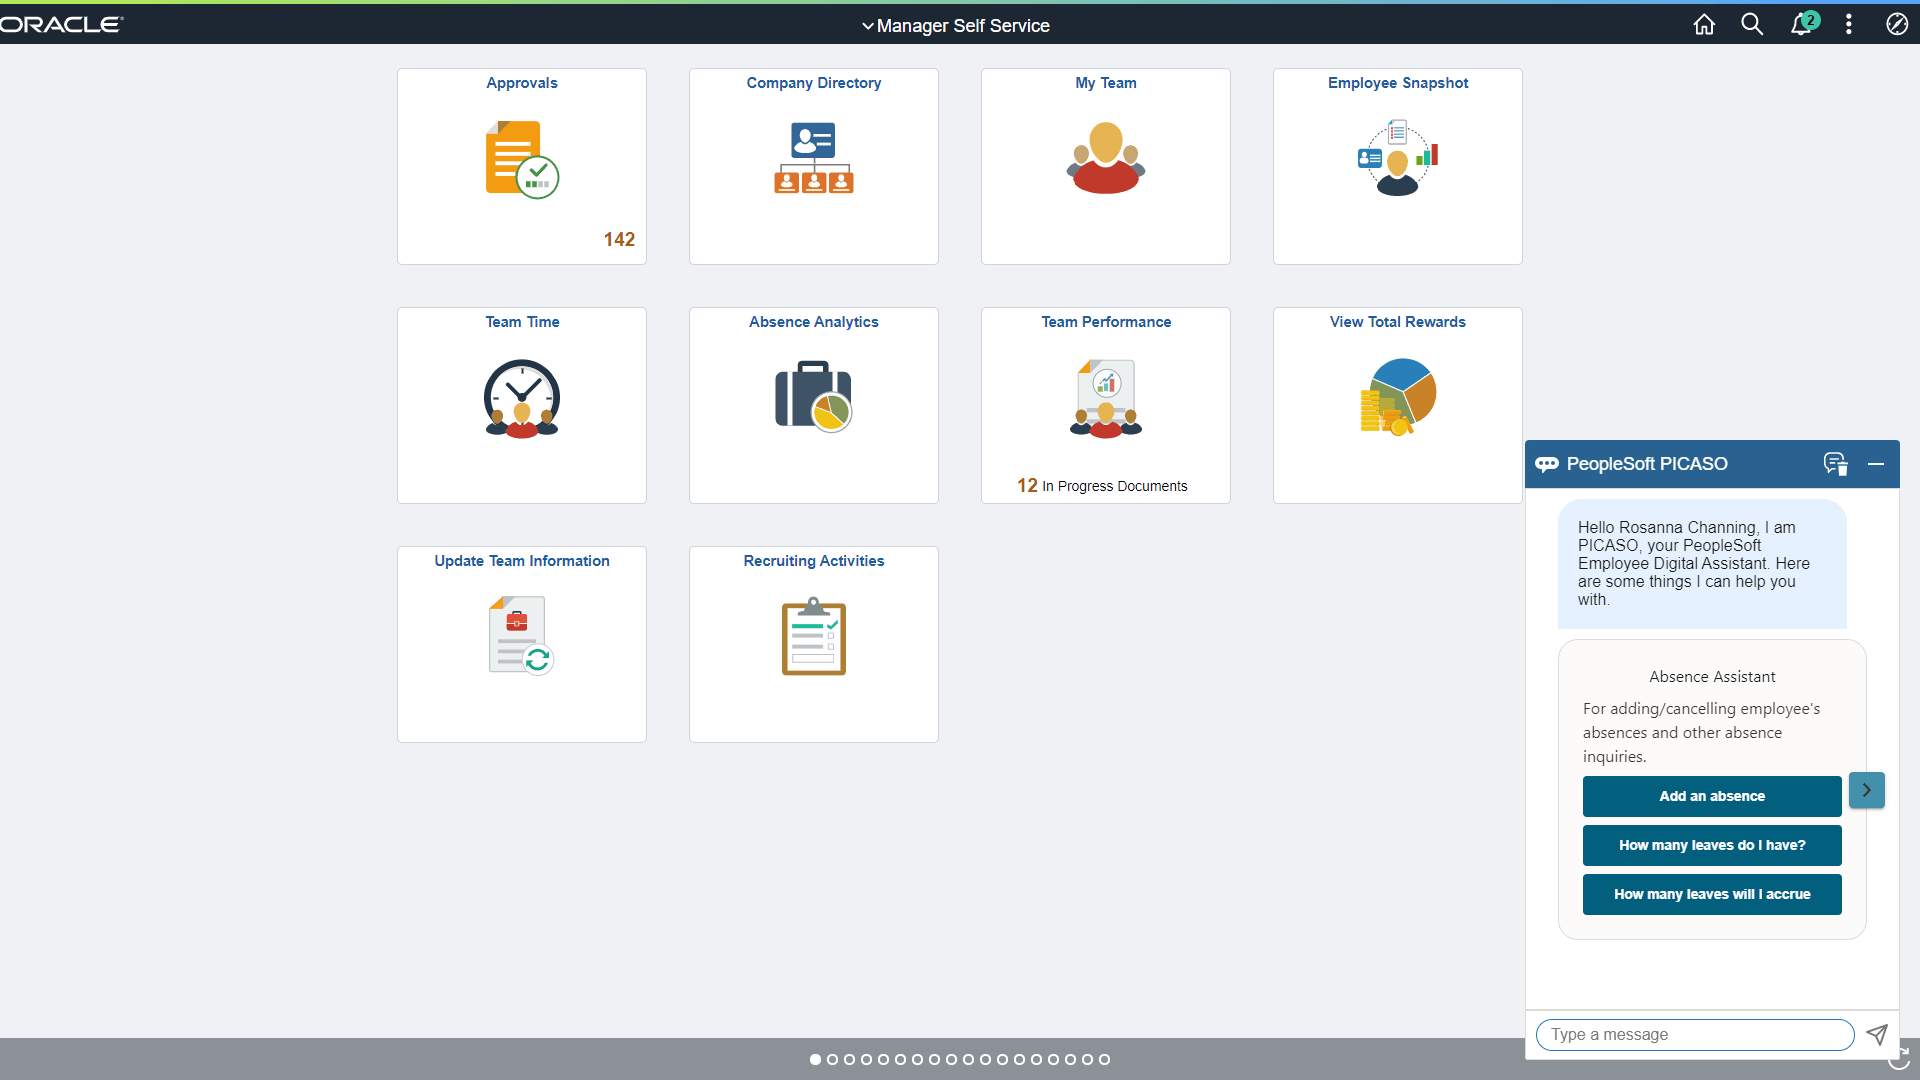
Task: Go to the Home page
Action: pyautogui.click(x=1703, y=24)
